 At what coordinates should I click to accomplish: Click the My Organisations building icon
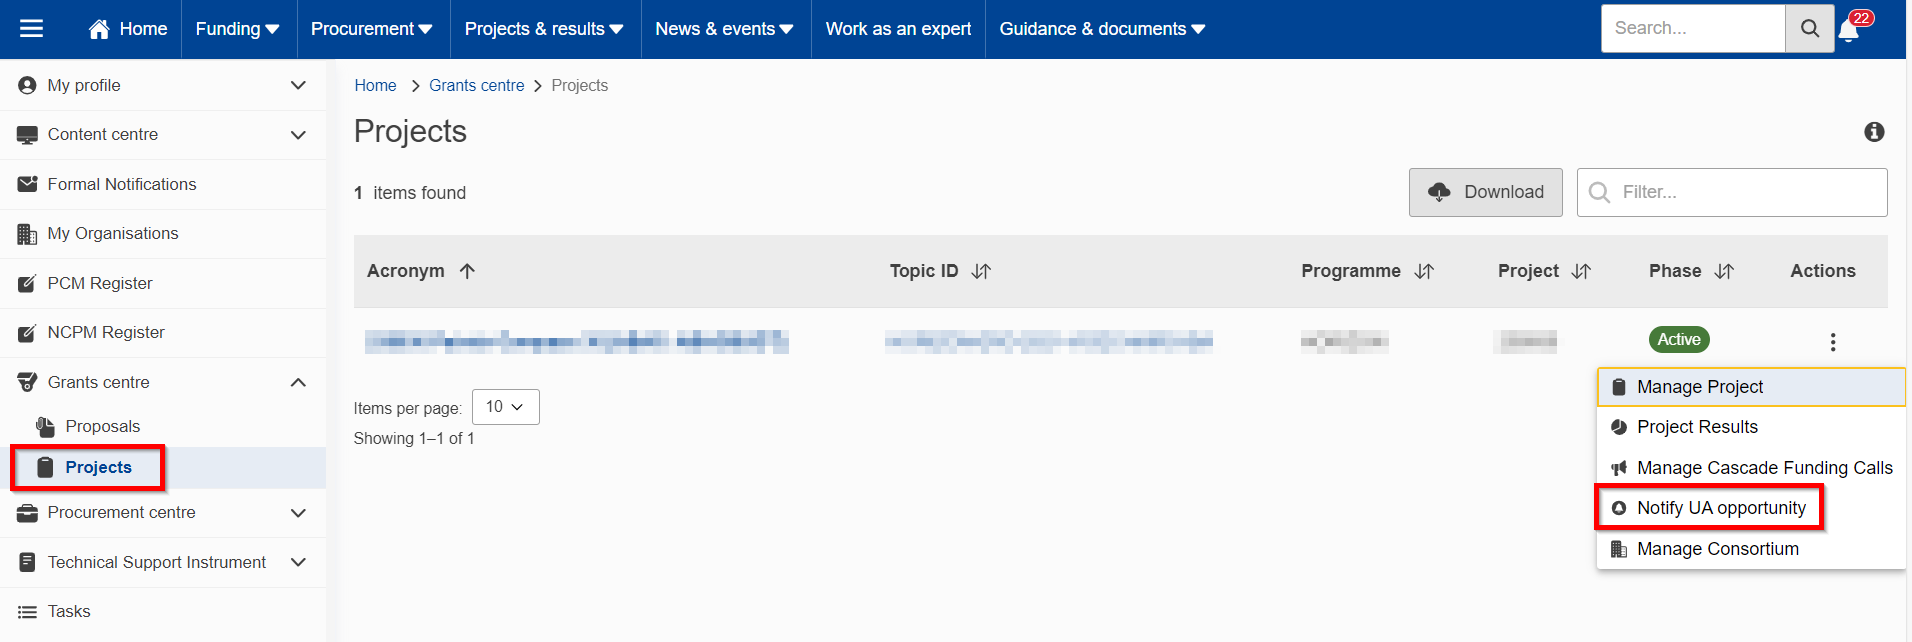click(27, 234)
